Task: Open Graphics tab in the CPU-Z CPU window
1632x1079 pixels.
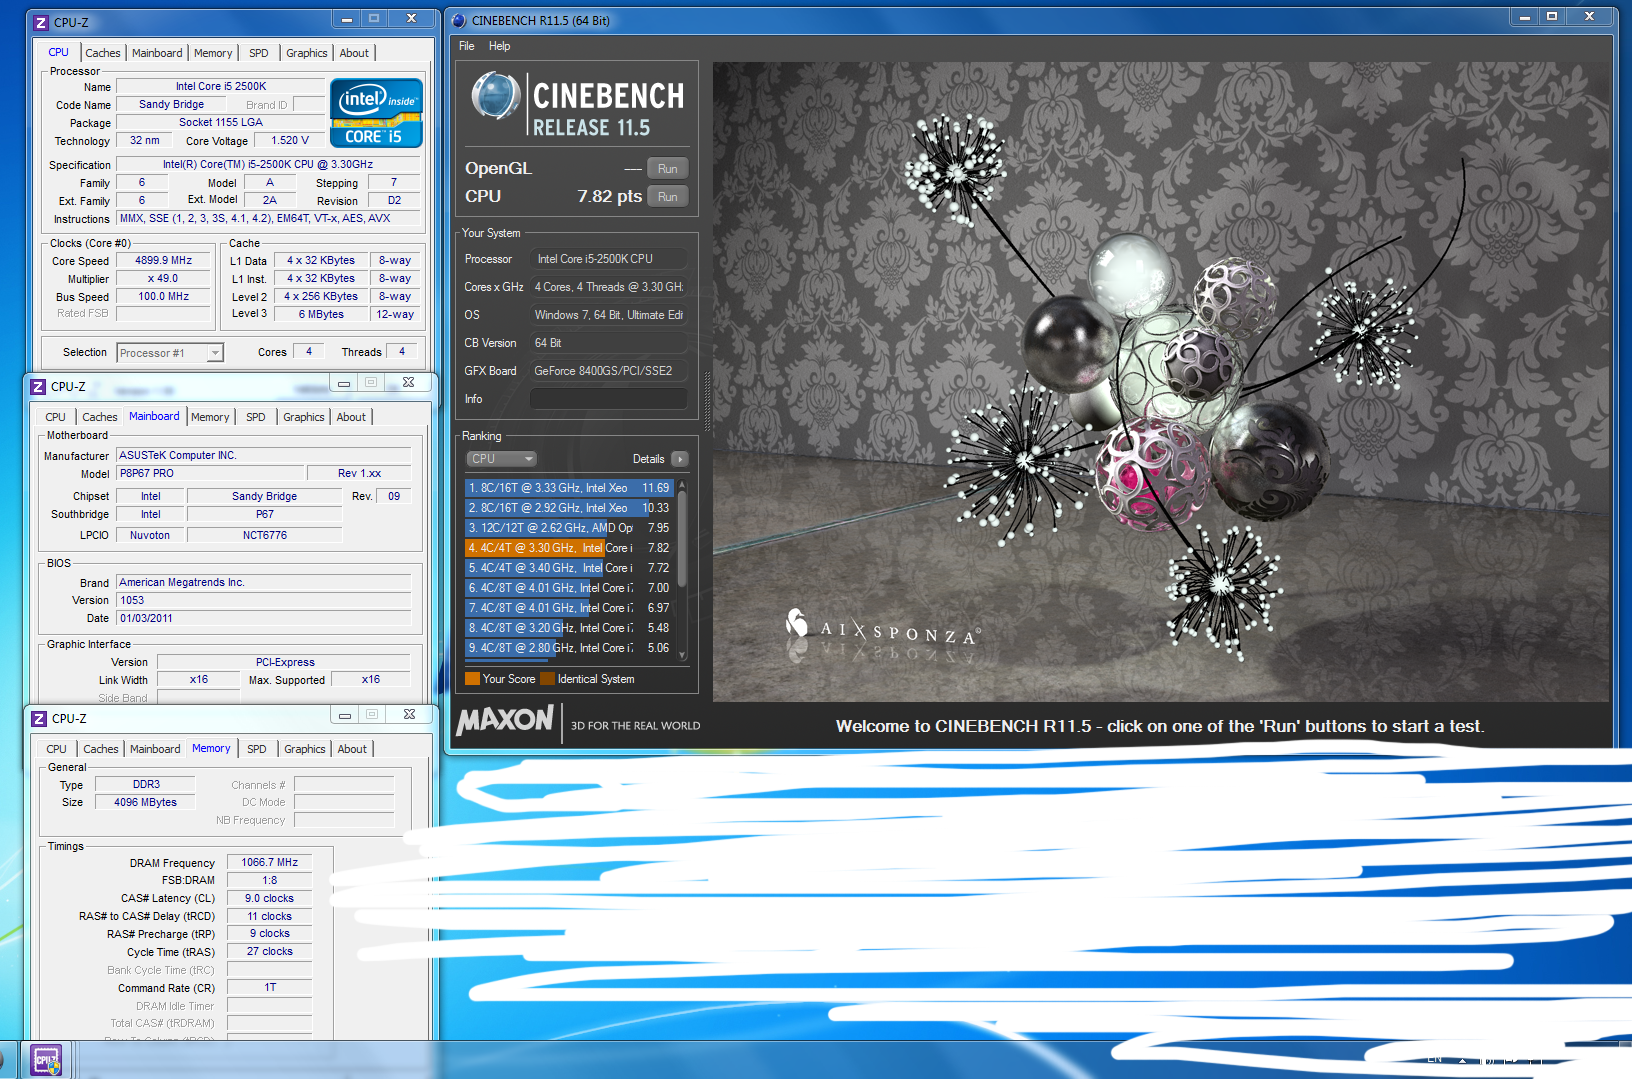Action: click(307, 53)
